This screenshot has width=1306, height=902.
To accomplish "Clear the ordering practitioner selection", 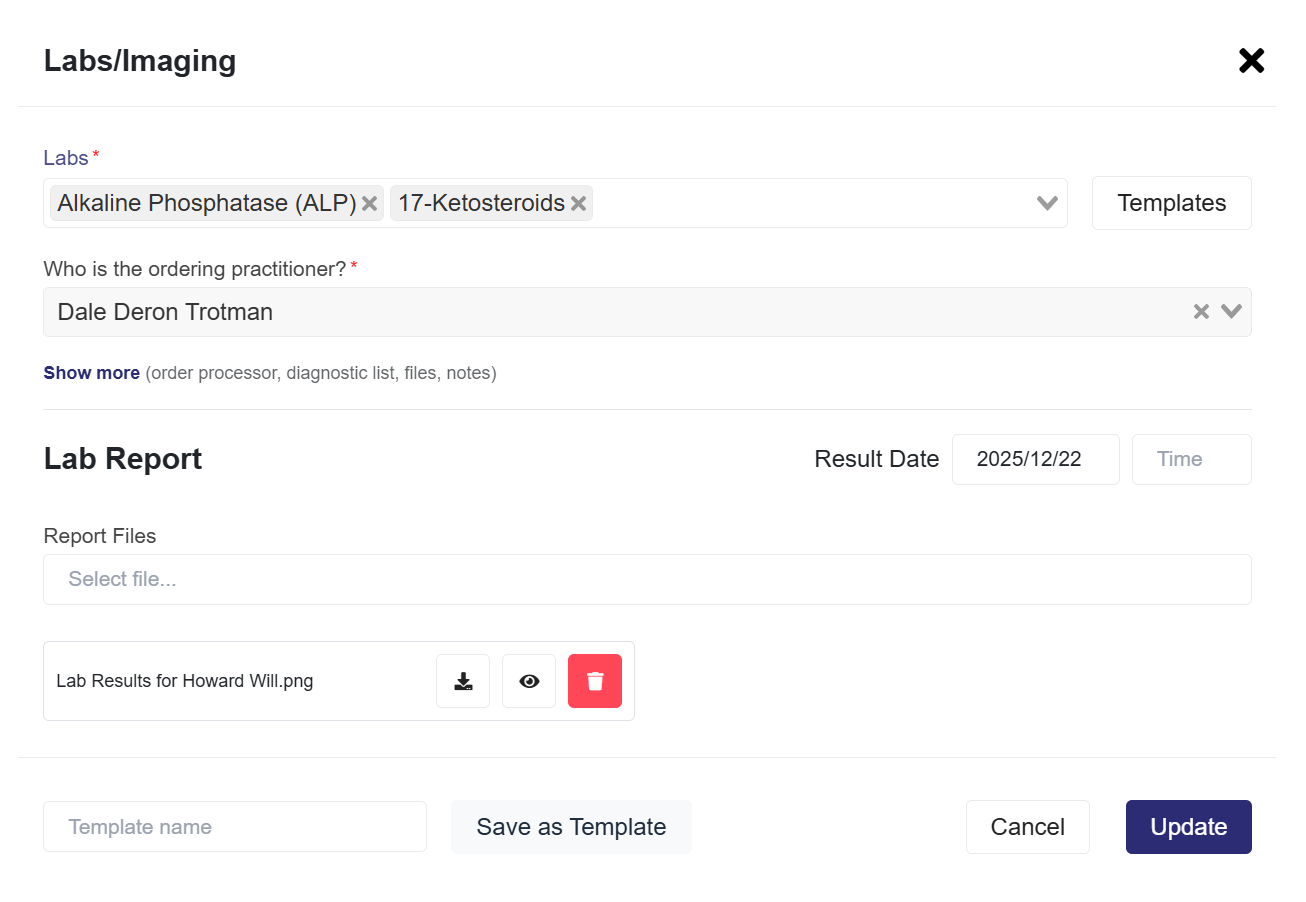I will pos(1201,312).
